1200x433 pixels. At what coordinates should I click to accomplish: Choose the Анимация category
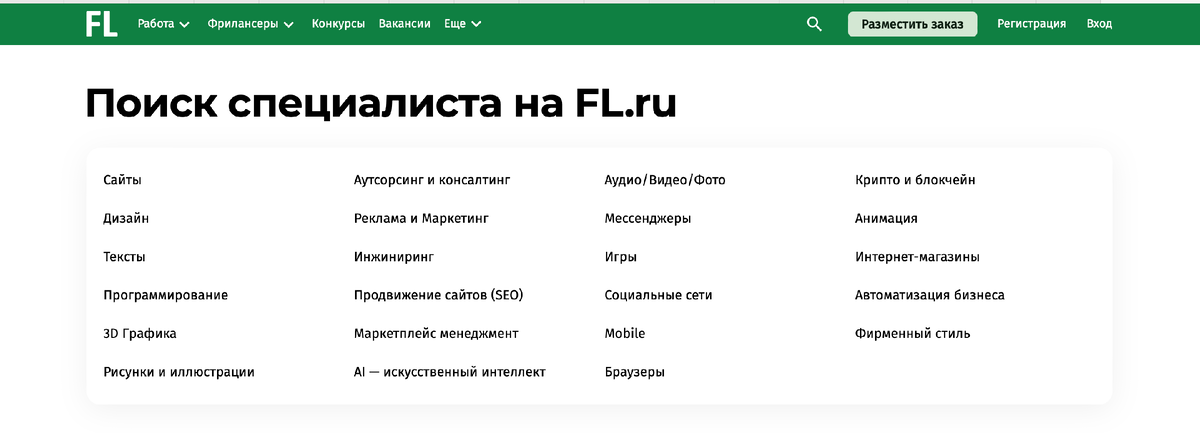[x=886, y=218]
